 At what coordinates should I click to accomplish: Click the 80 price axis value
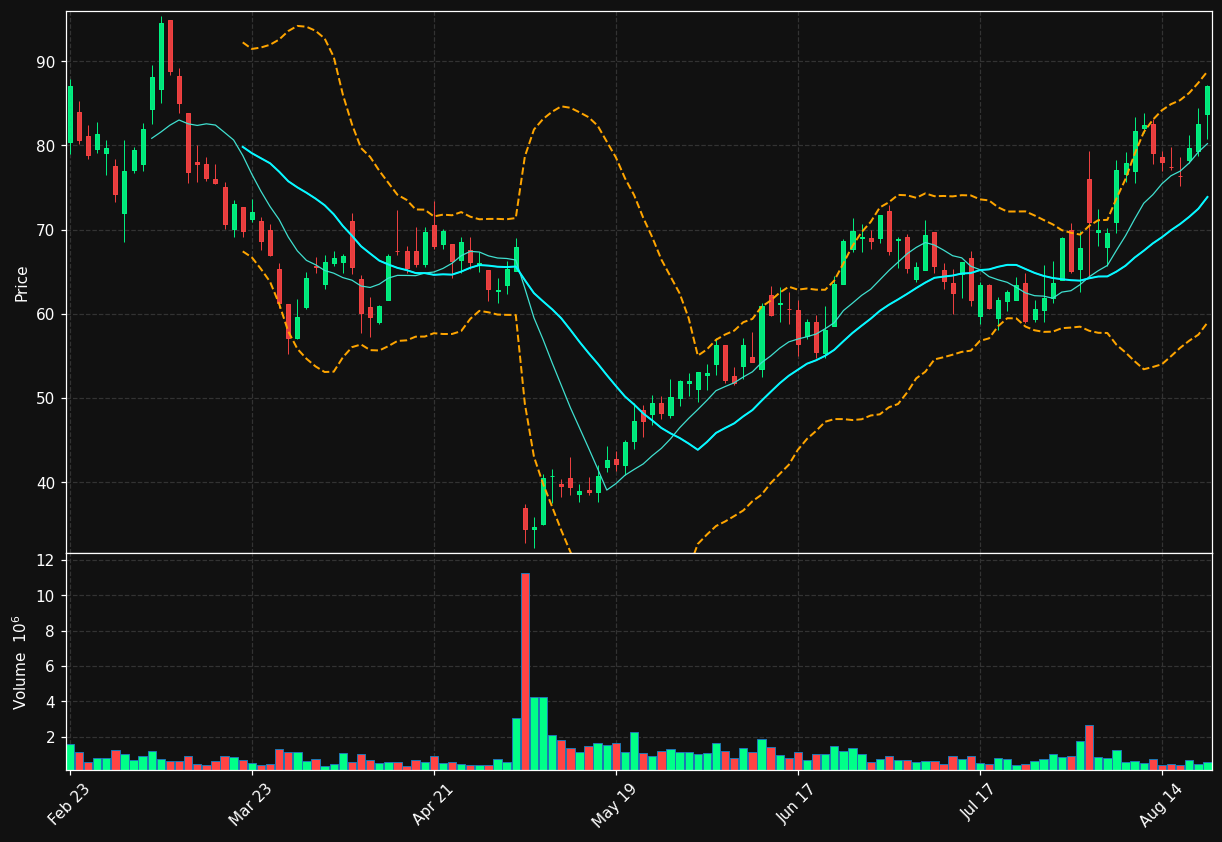click(46, 146)
